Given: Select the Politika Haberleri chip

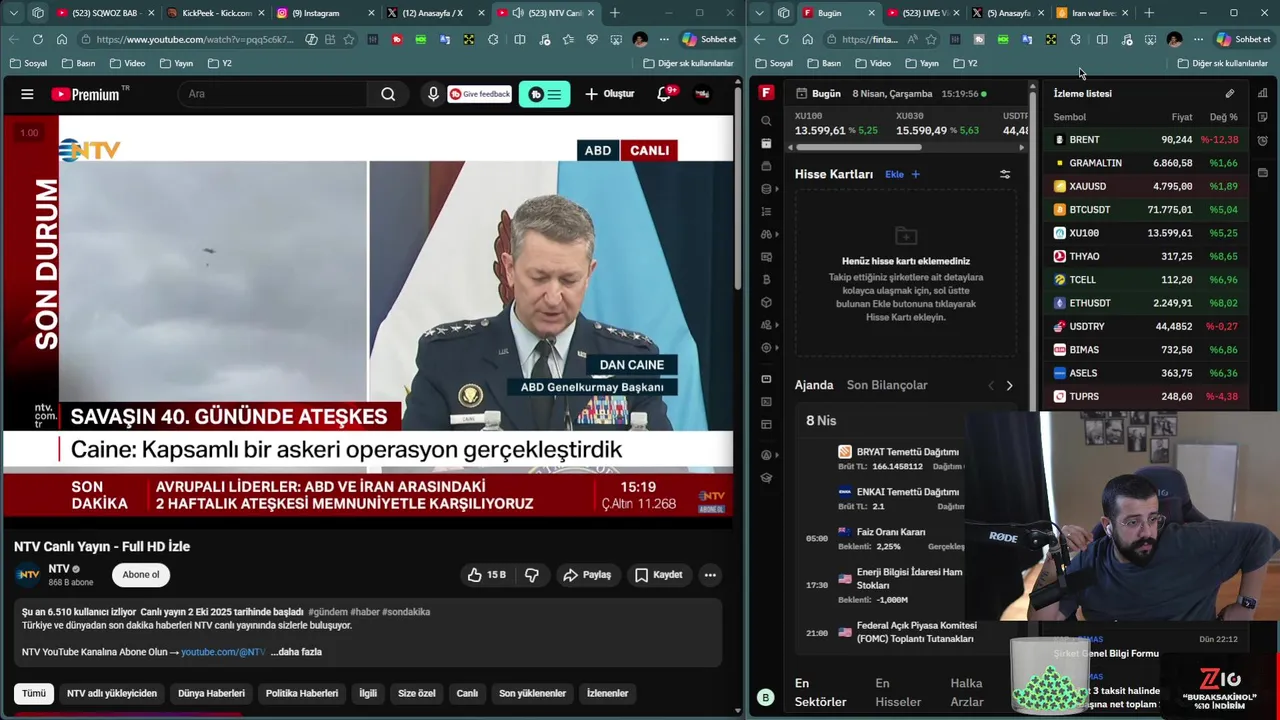Looking at the screenshot, I should (x=301, y=693).
